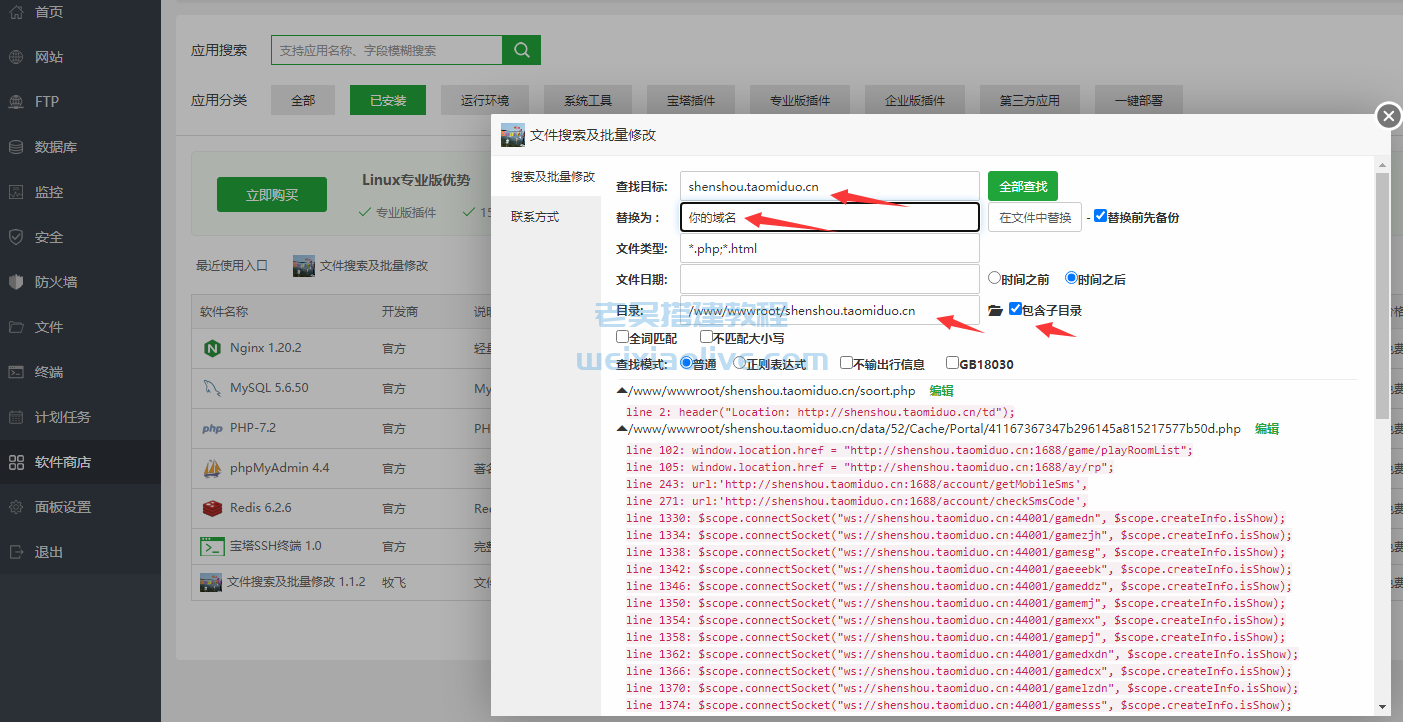Click the PHP-7.2 app icon
This screenshot has height=722, width=1403.
click(x=211, y=428)
